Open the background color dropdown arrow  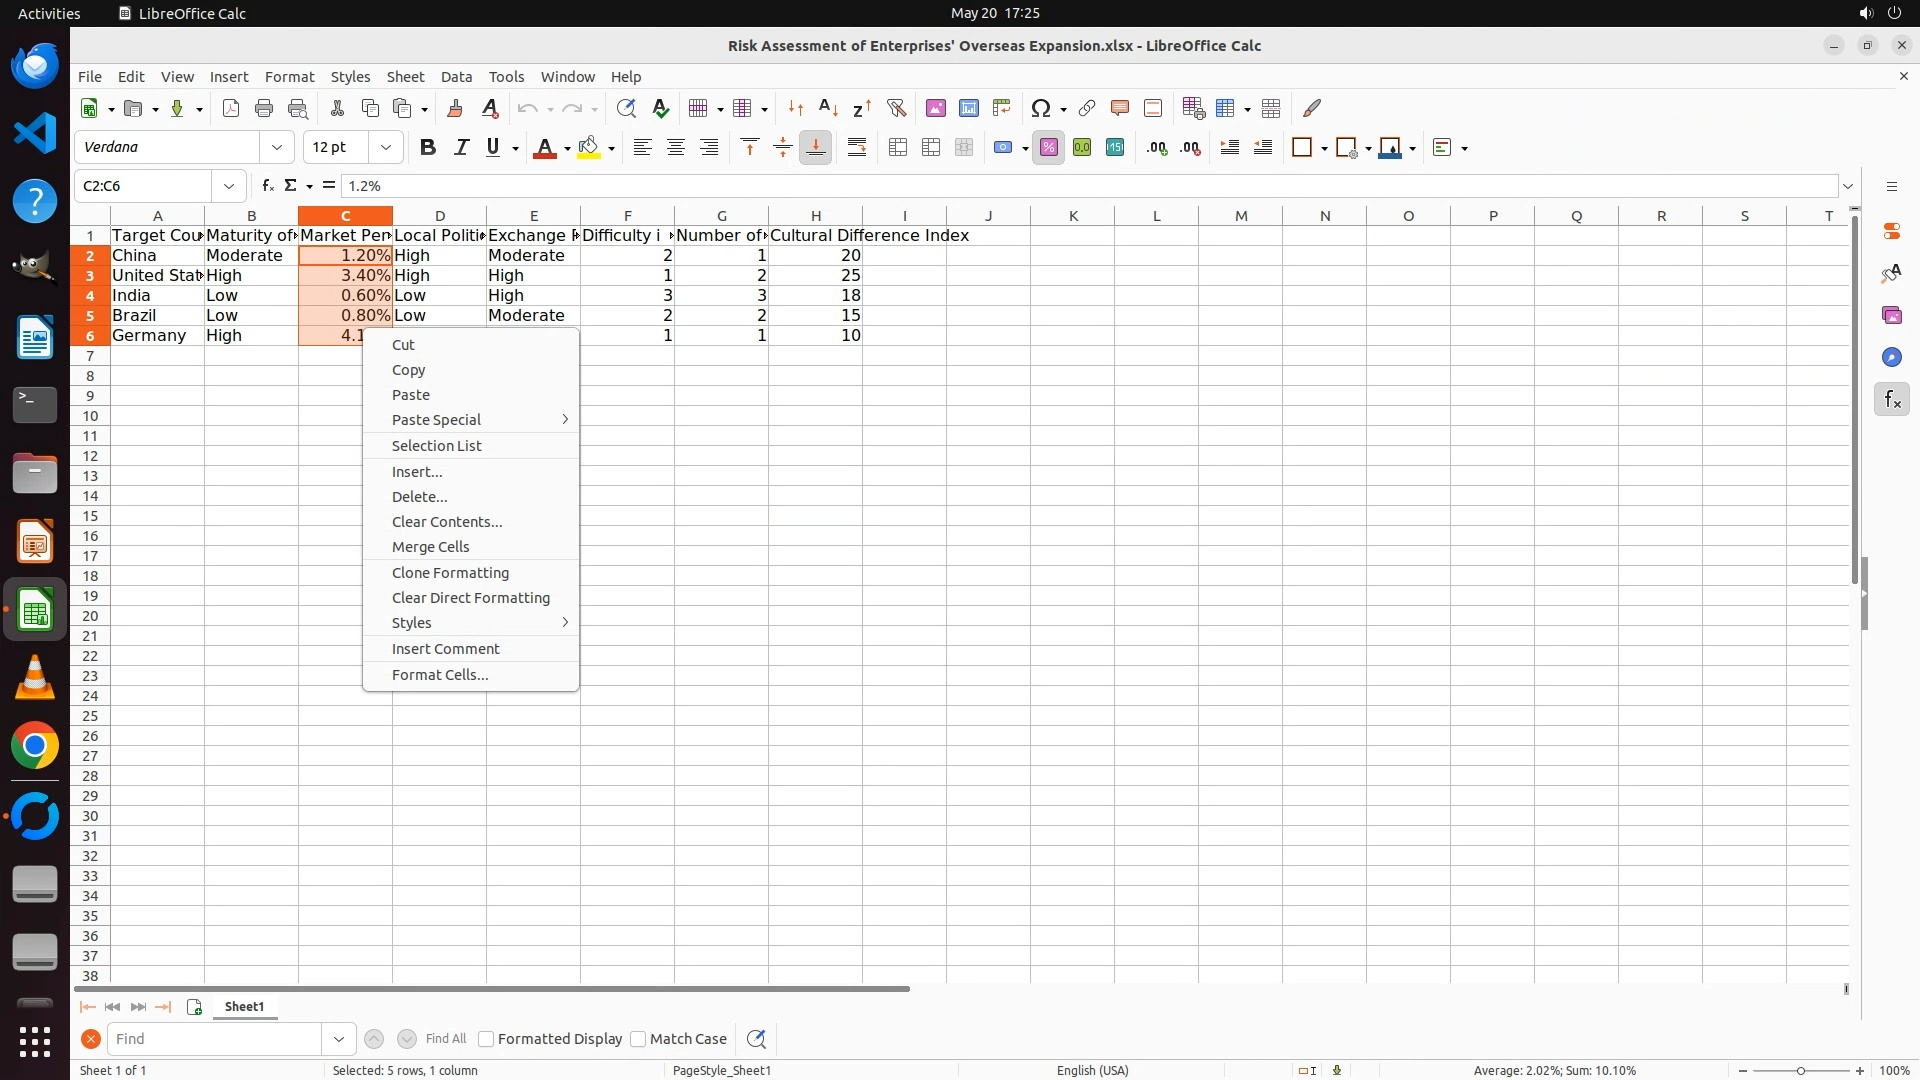[x=611, y=148]
